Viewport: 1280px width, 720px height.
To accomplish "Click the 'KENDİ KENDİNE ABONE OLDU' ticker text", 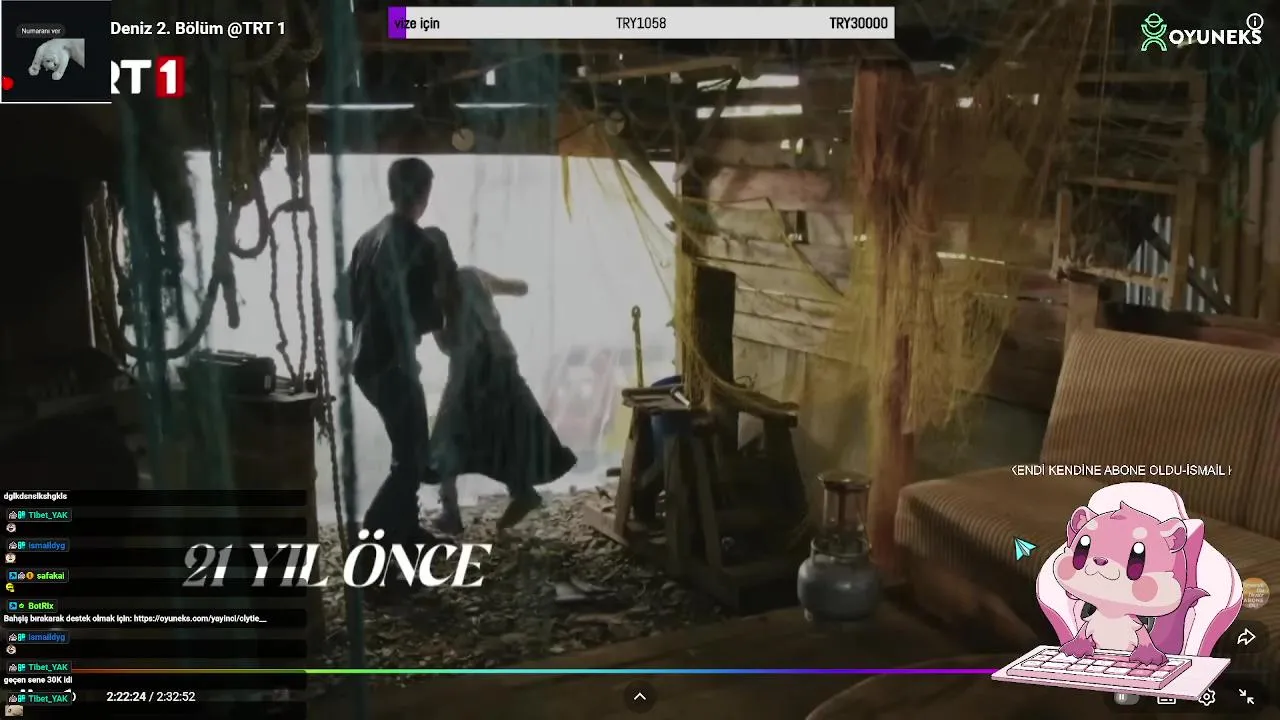I will click(x=1121, y=470).
